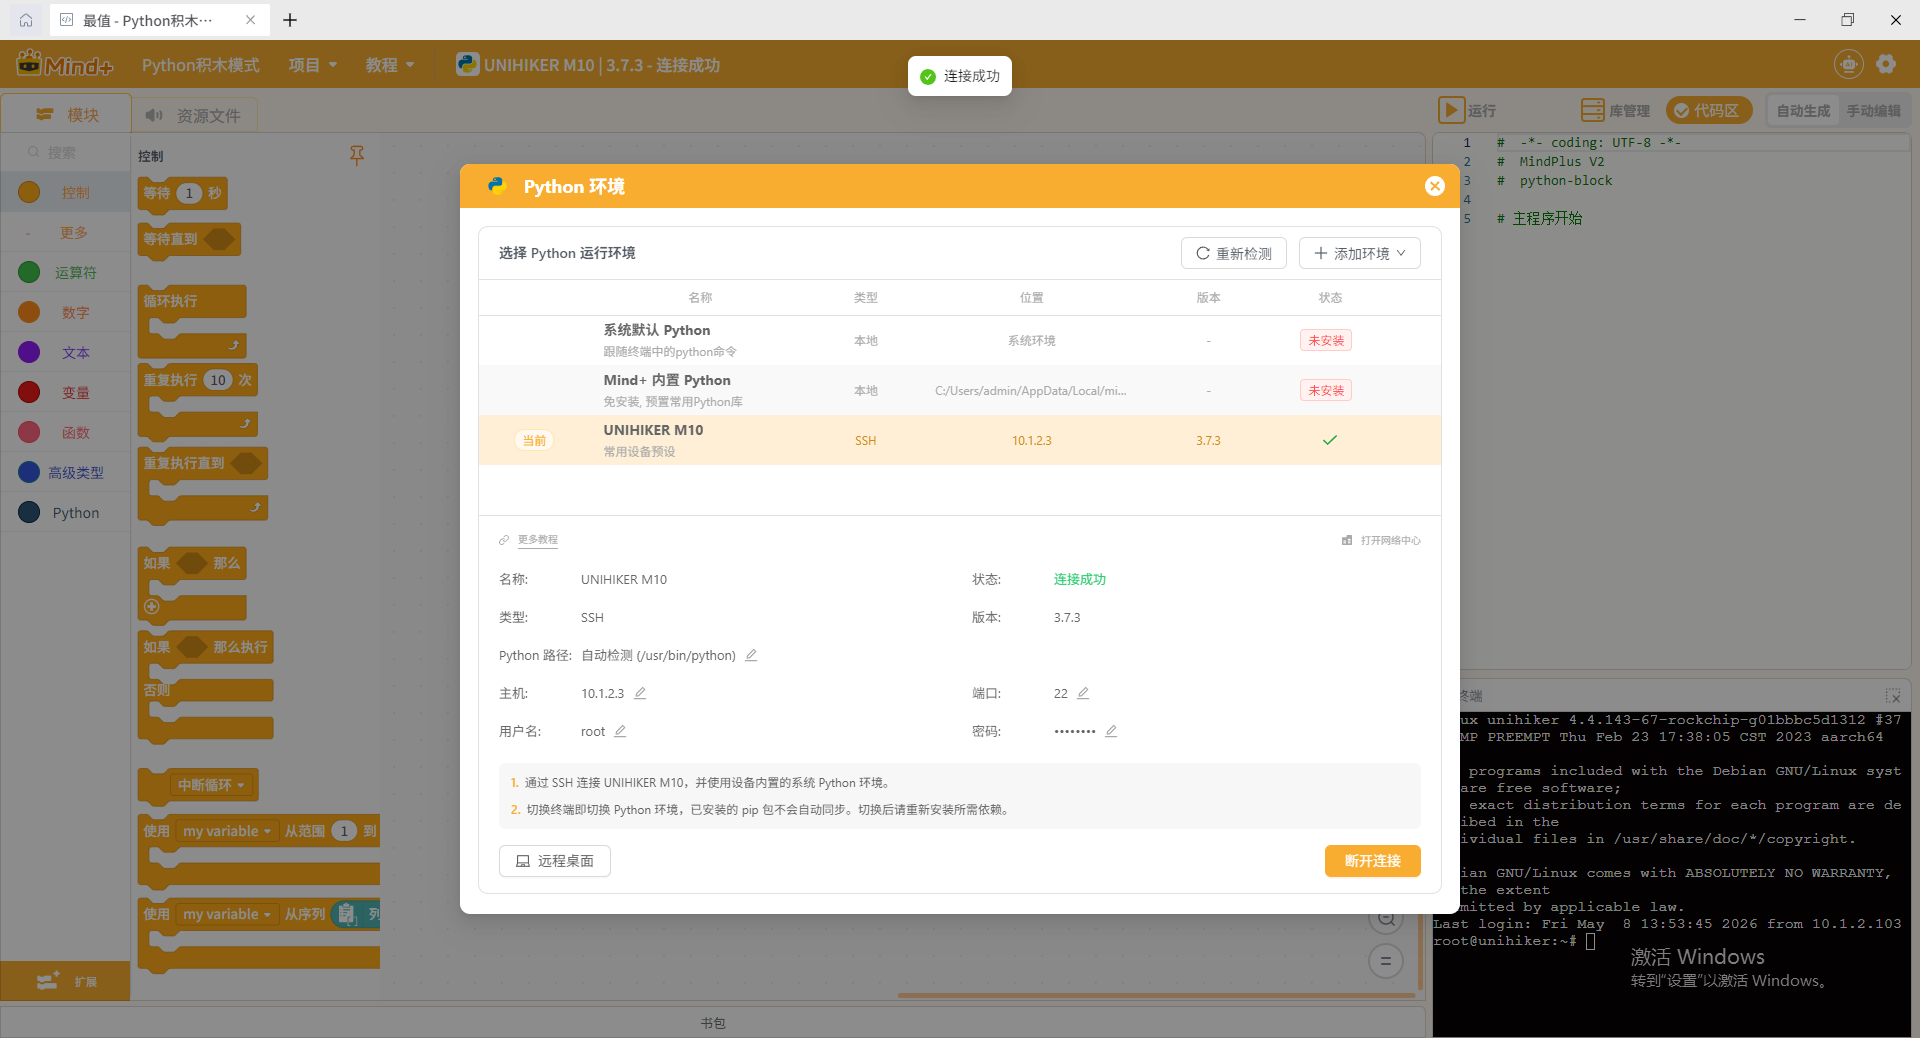
Task: Open the settings gear icon
Action: point(1886,64)
